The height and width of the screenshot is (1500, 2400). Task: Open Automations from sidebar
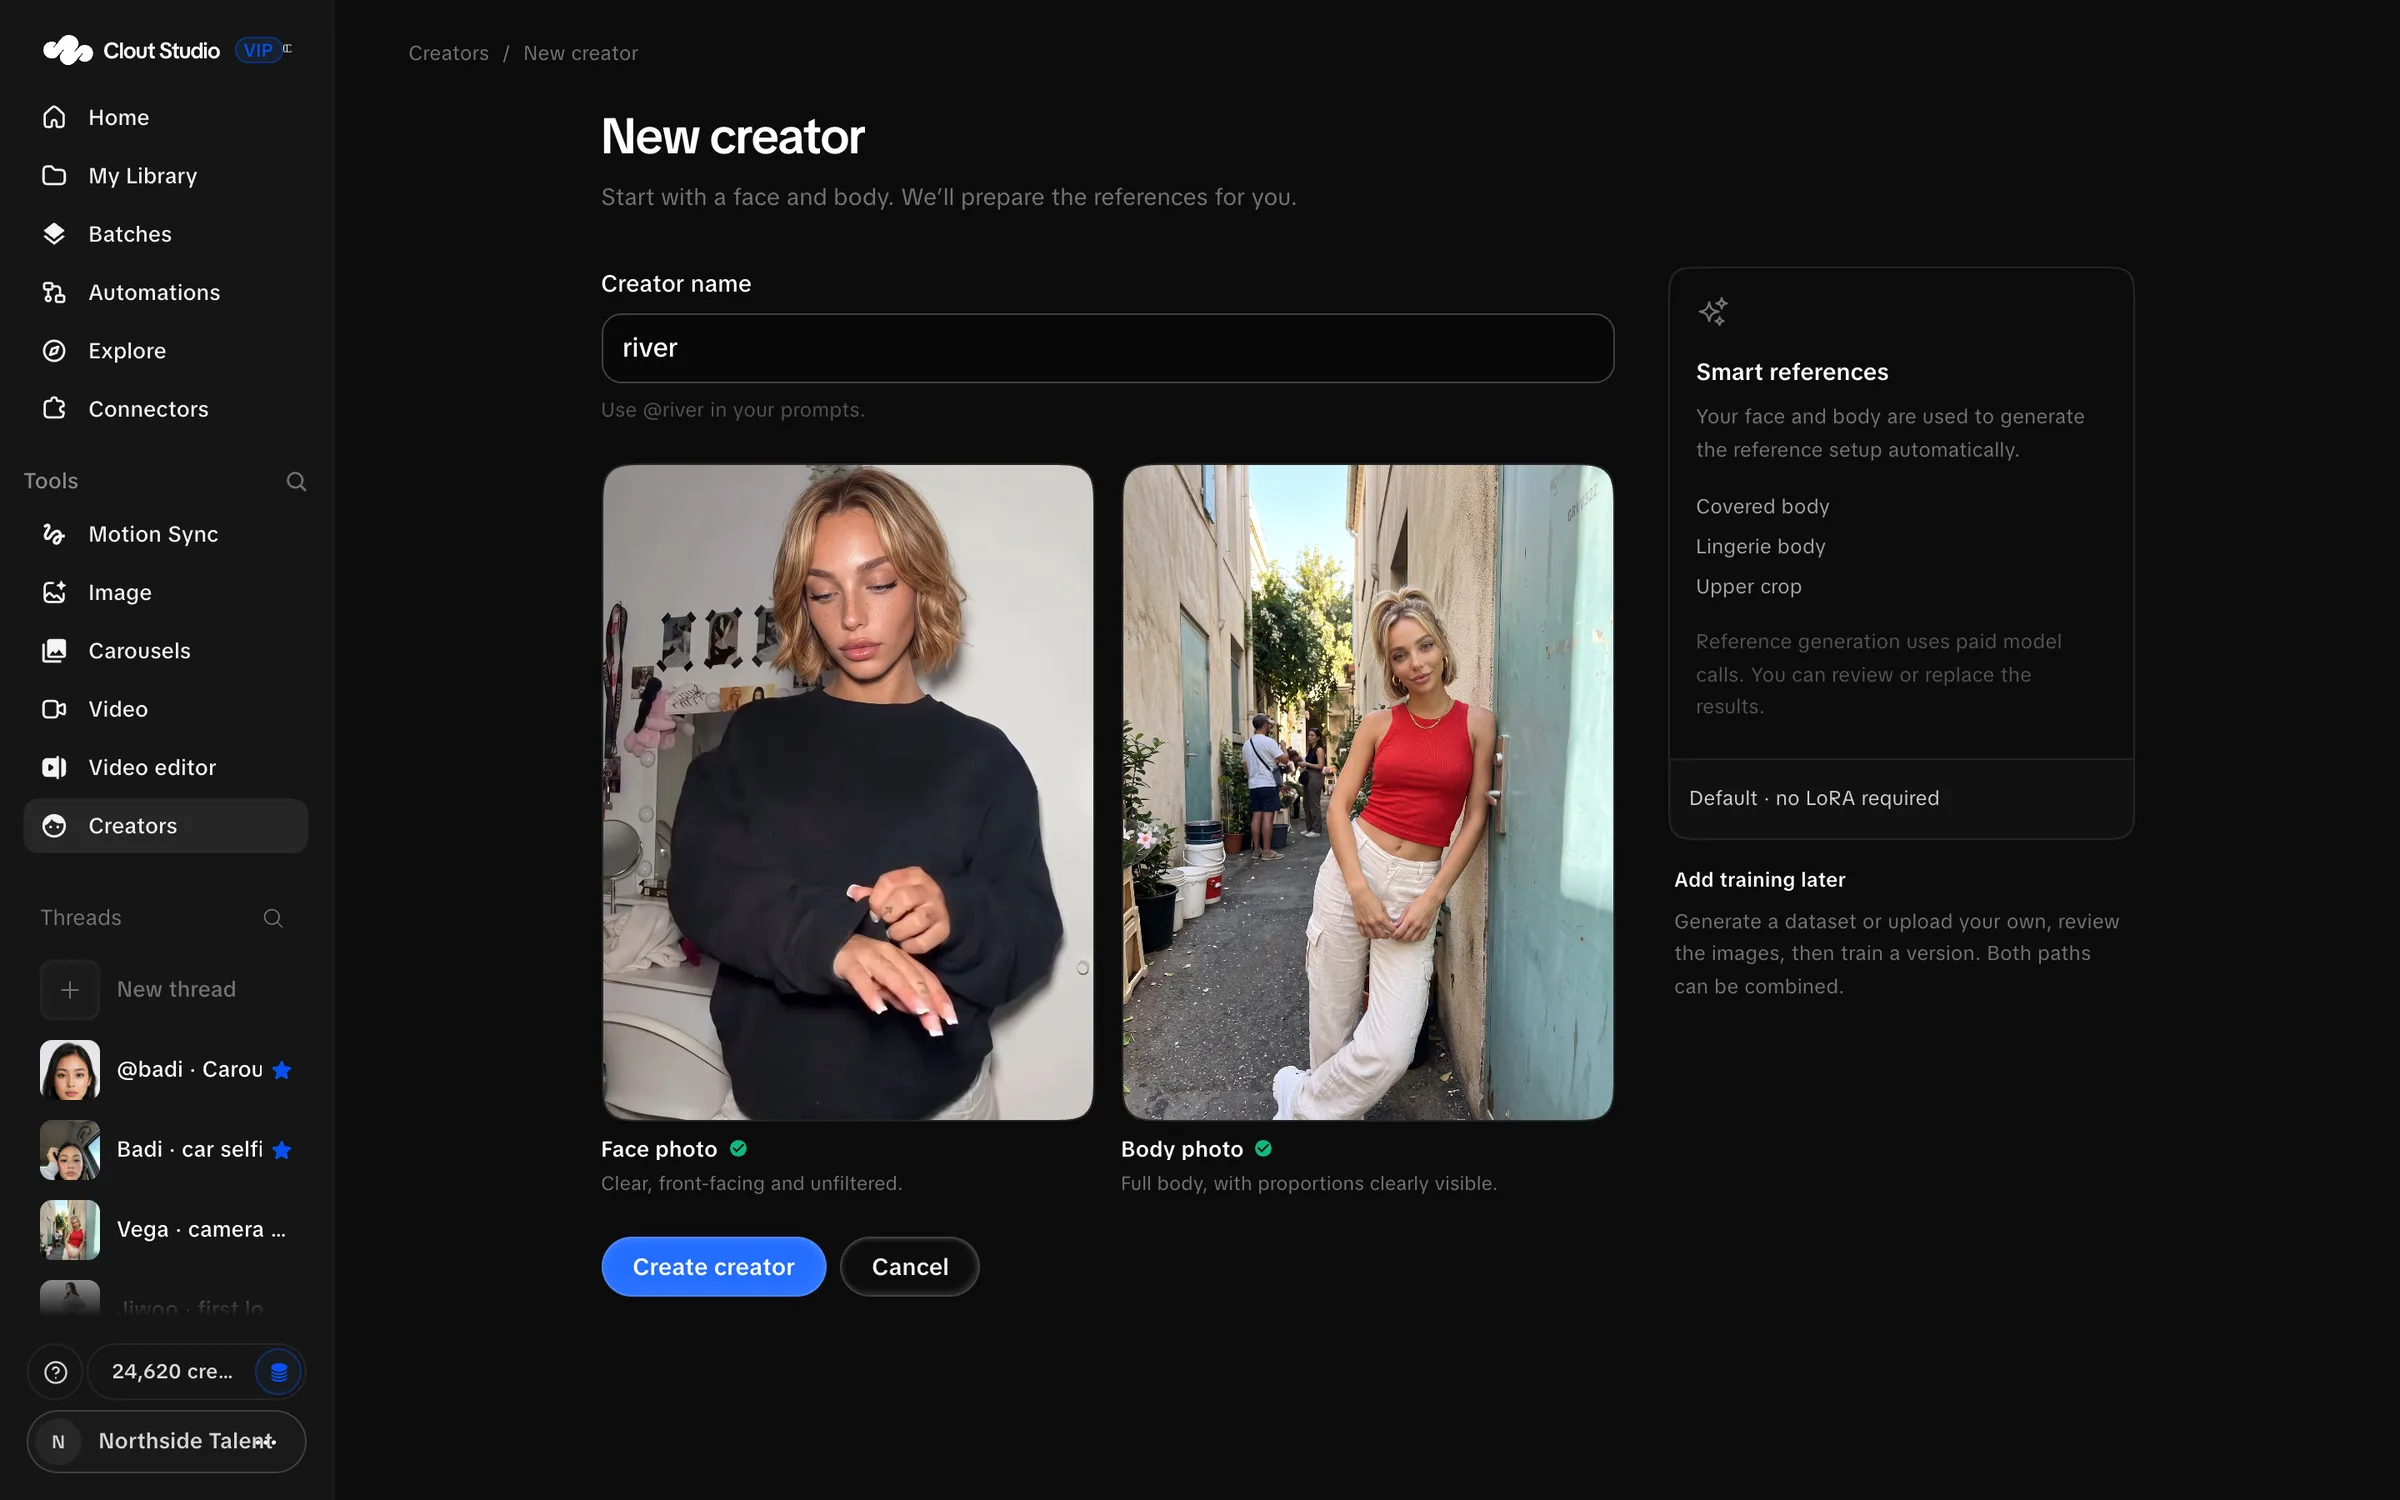[165, 293]
